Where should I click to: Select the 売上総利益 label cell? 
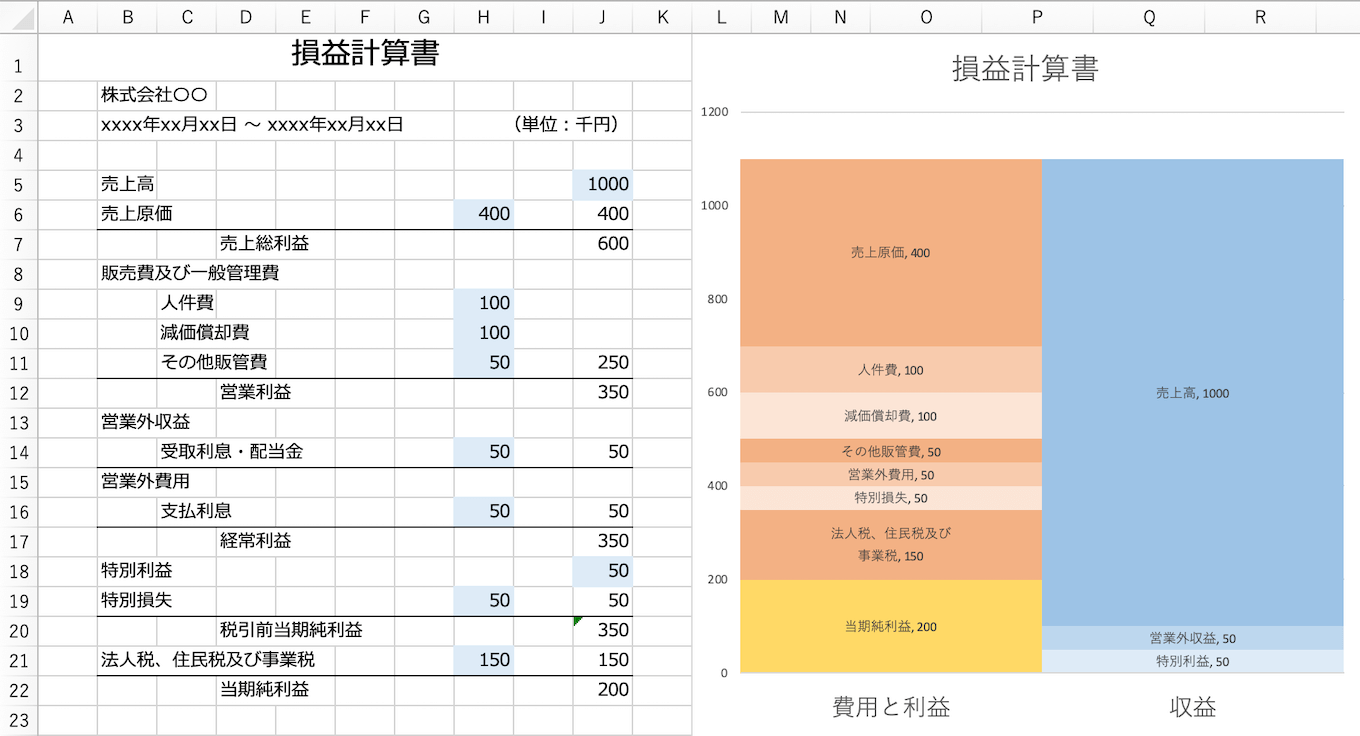click(x=264, y=244)
